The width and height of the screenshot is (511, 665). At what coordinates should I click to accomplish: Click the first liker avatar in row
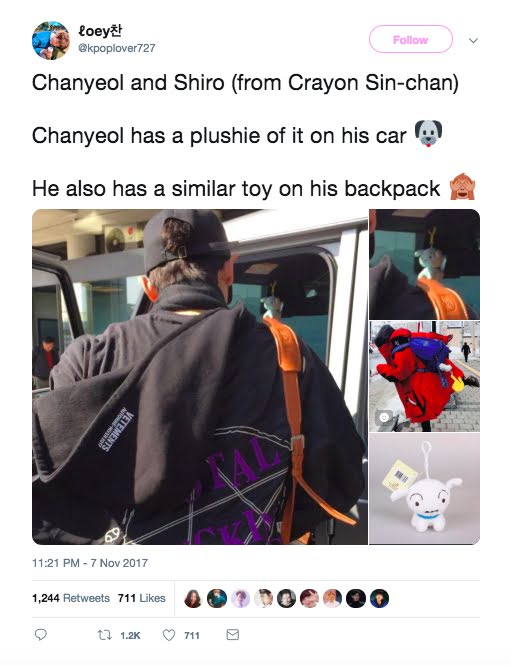point(193,598)
